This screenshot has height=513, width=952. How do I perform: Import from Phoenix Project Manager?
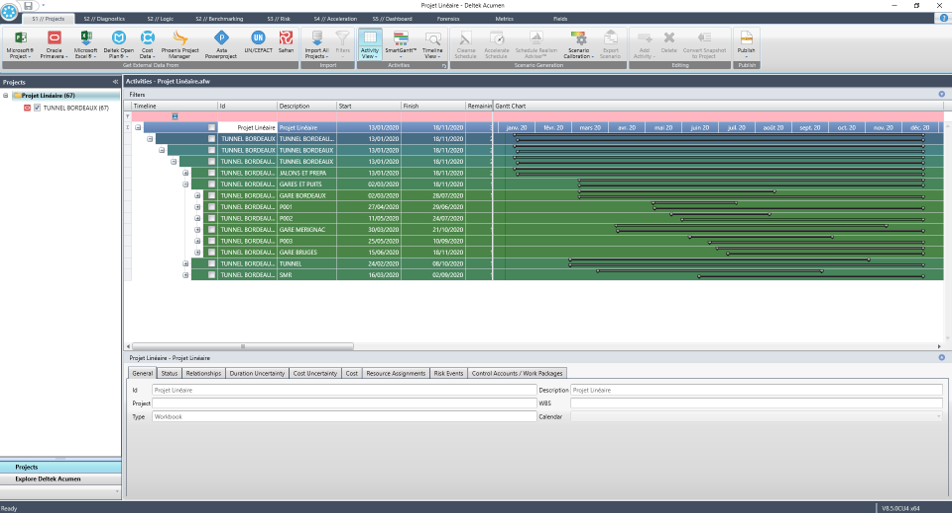[180, 44]
